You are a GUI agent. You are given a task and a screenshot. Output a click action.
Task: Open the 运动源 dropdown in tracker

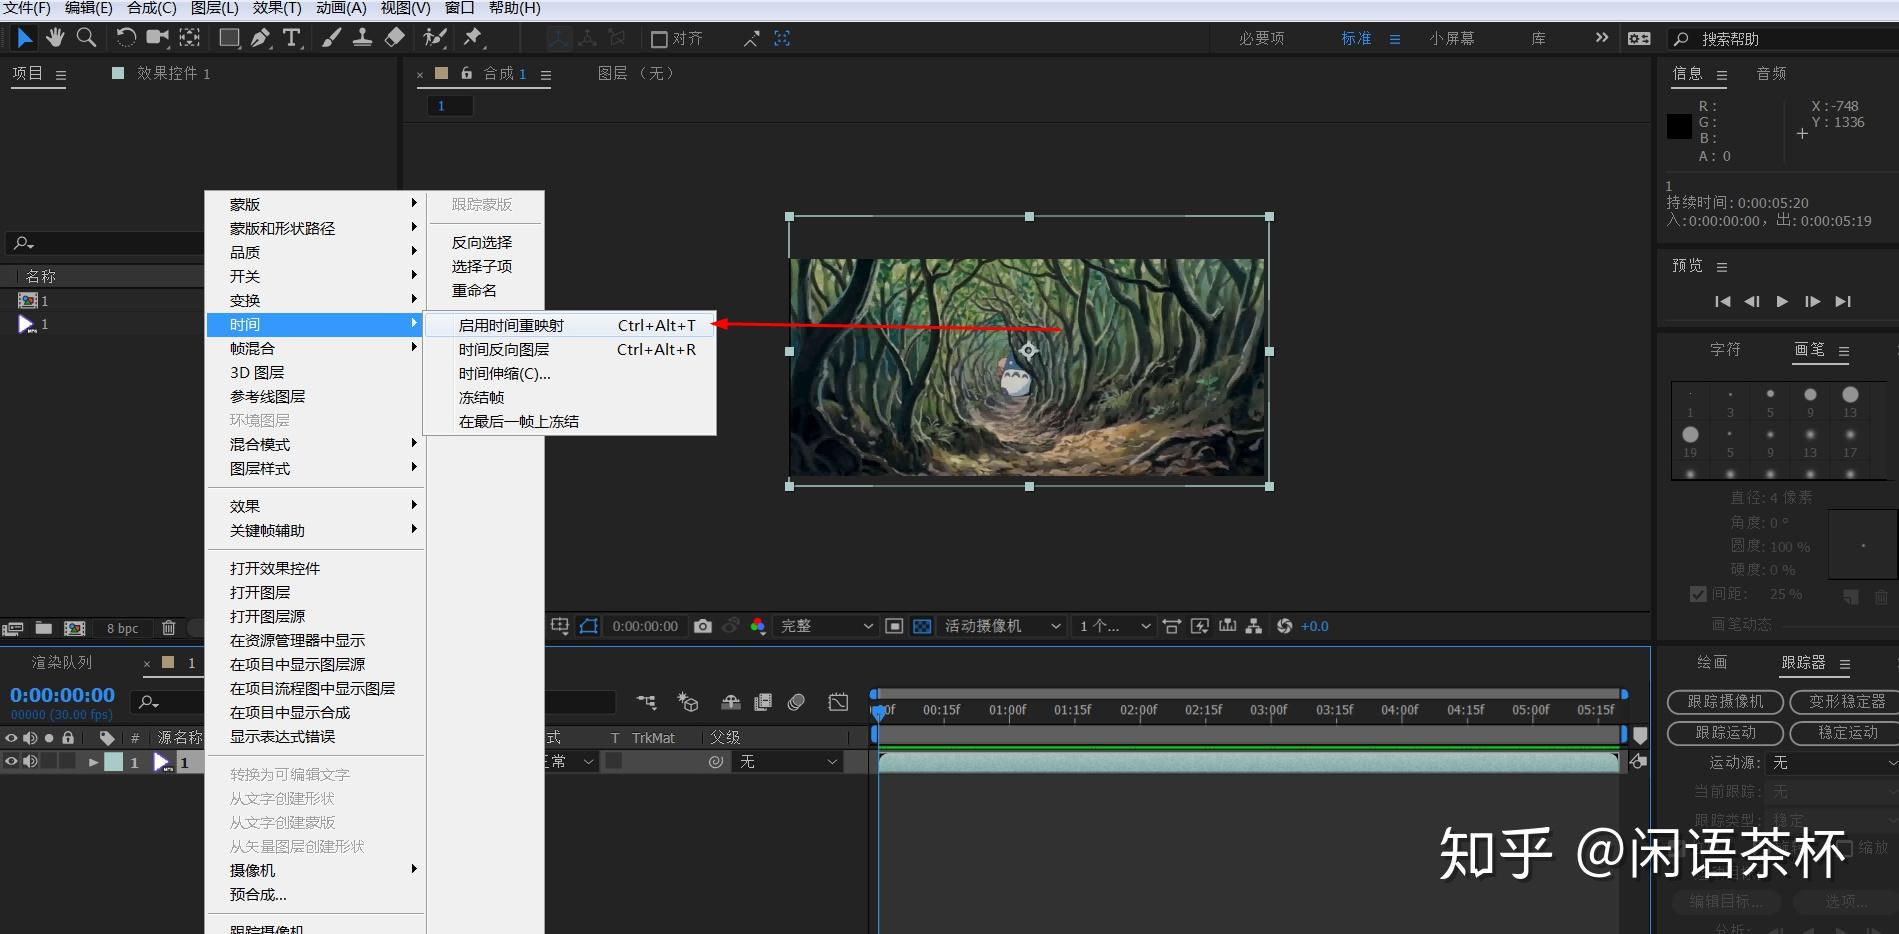1832,762
